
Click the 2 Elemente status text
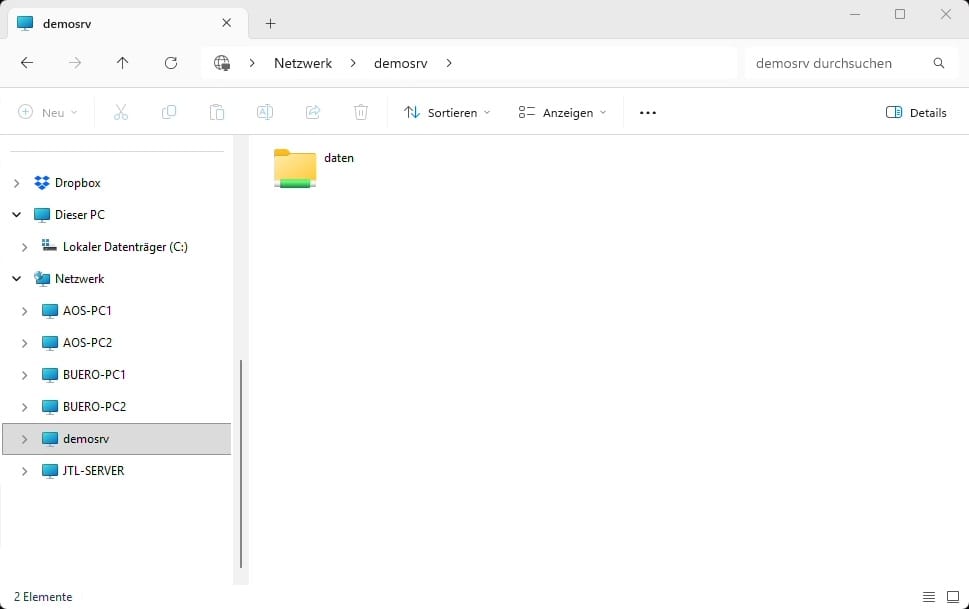click(x=43, y=597)
